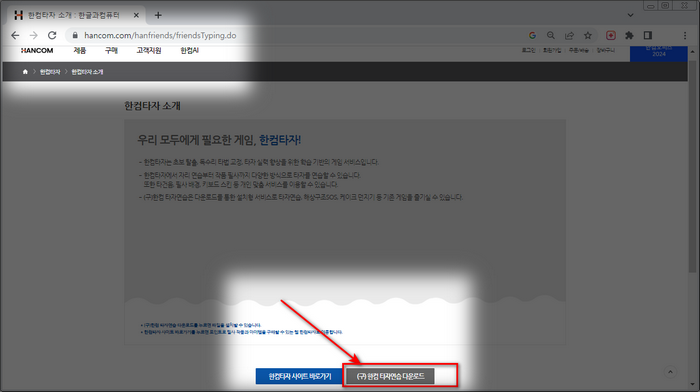Viewport: 700px width, 392px height.
Task: Click the HANCOM logo
Action: pyautogui.click(x=37, y=50)
